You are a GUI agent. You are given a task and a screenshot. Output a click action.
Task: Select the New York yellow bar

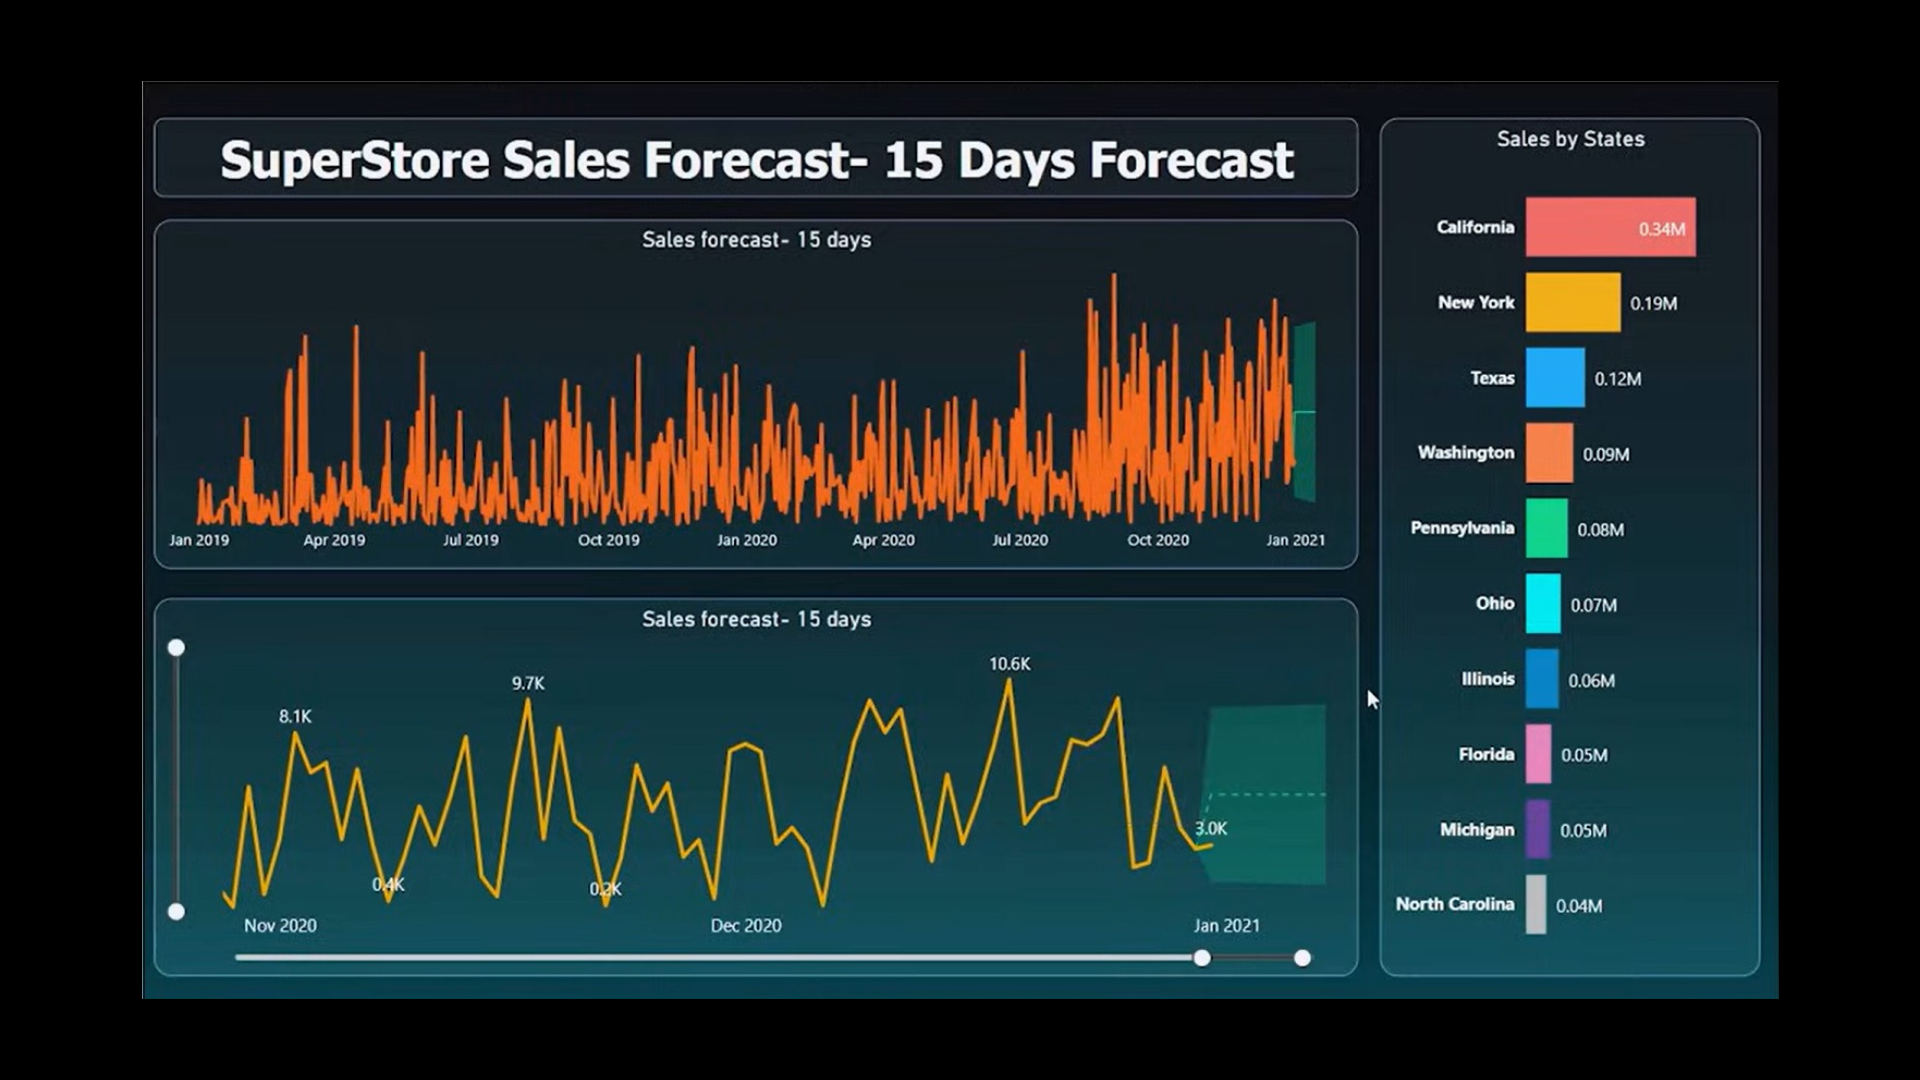click(1573, 302)
